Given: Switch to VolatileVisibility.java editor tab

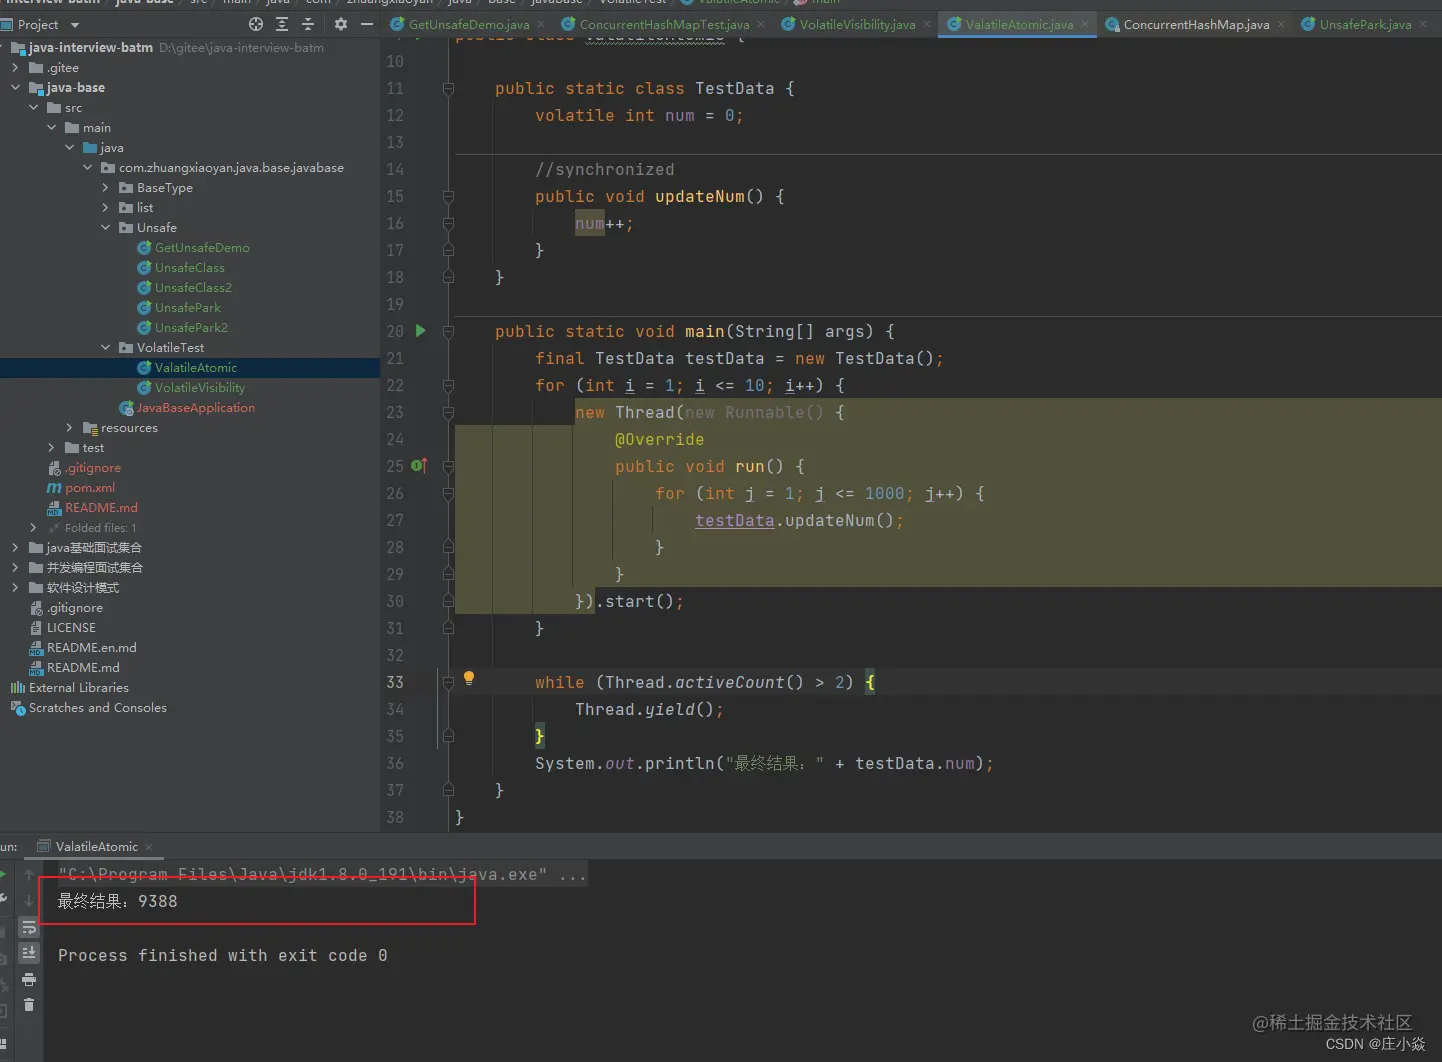Looking at the screenshot, I should [x=857, y=24].
